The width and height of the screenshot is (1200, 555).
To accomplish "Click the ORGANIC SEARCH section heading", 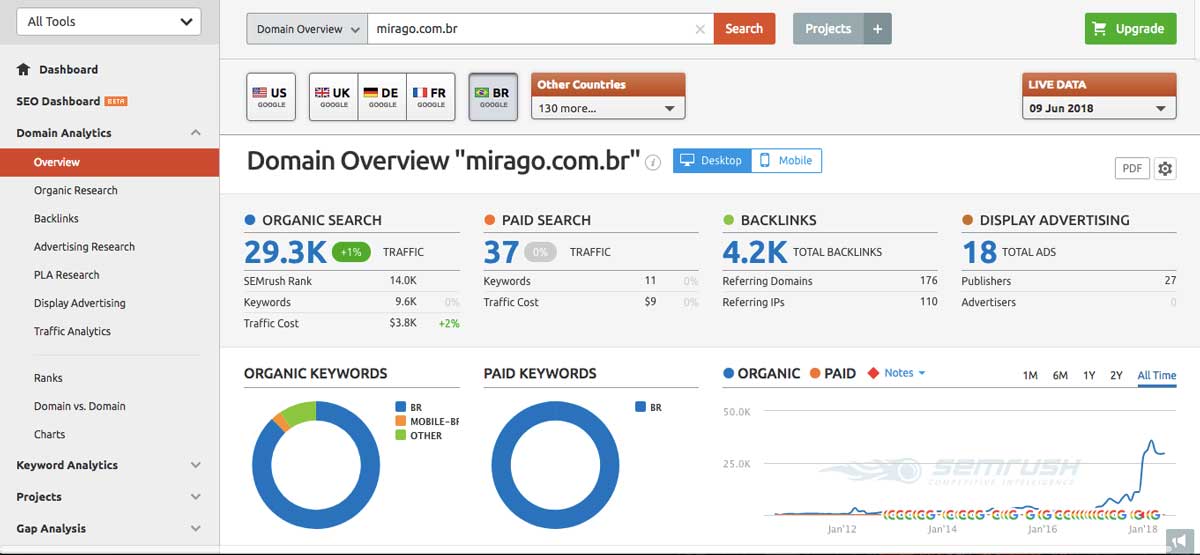I will (322, 220).
